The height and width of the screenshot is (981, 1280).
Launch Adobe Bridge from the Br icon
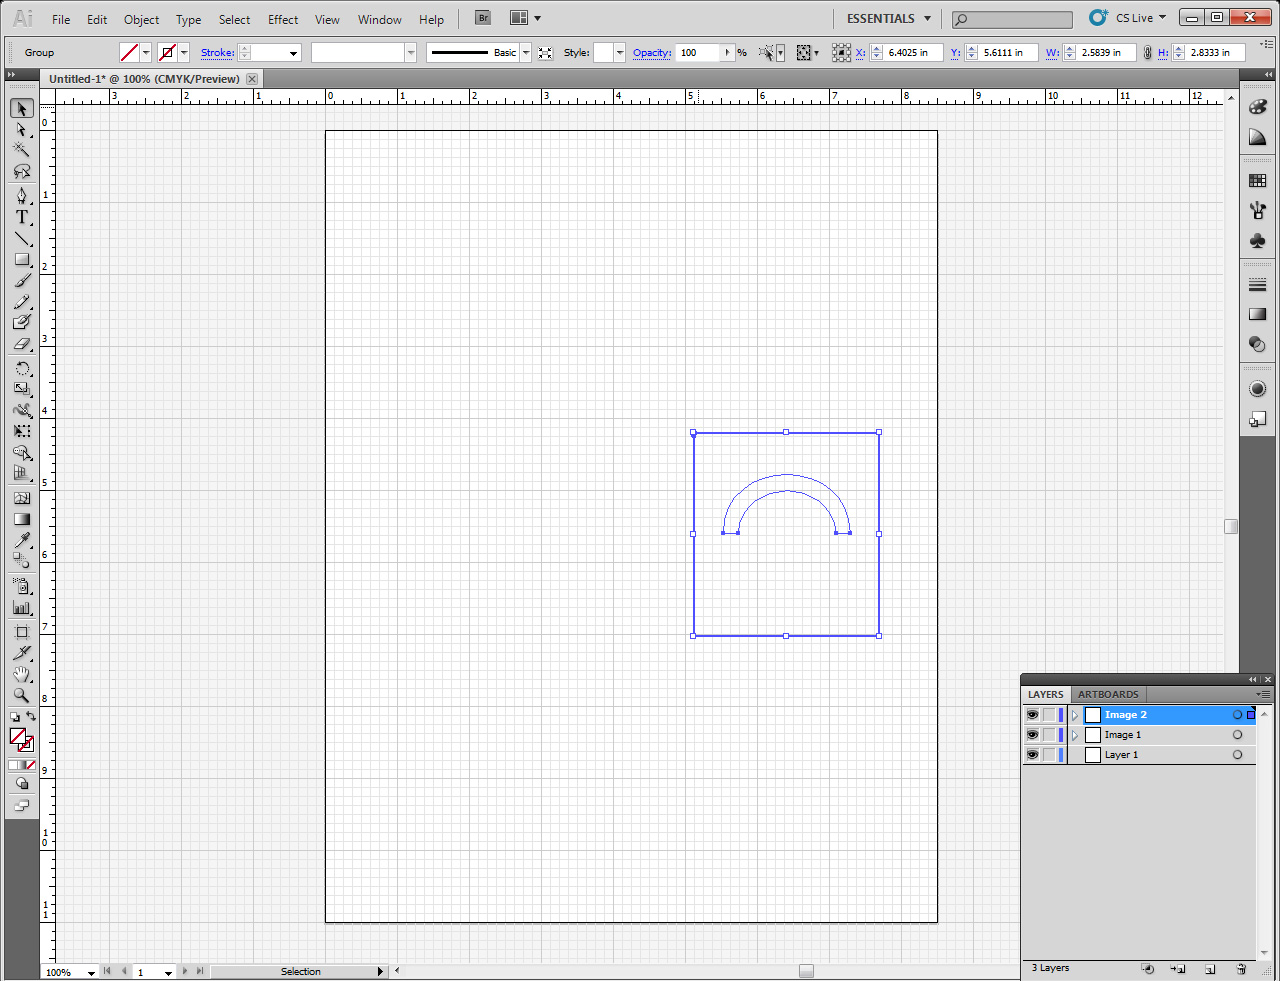click(483, 18)
